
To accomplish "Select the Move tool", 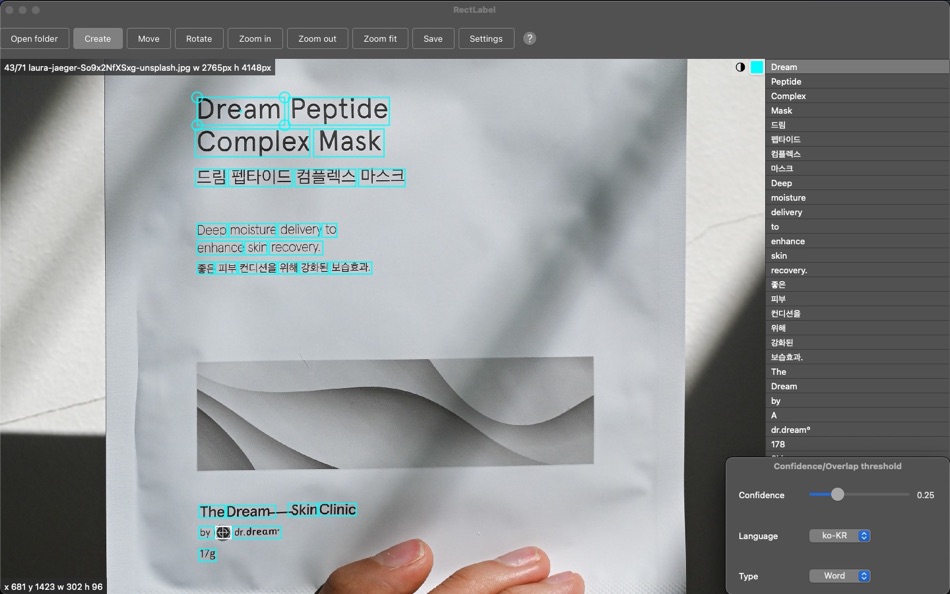I will pyautogui.click(x=148, y=38).
